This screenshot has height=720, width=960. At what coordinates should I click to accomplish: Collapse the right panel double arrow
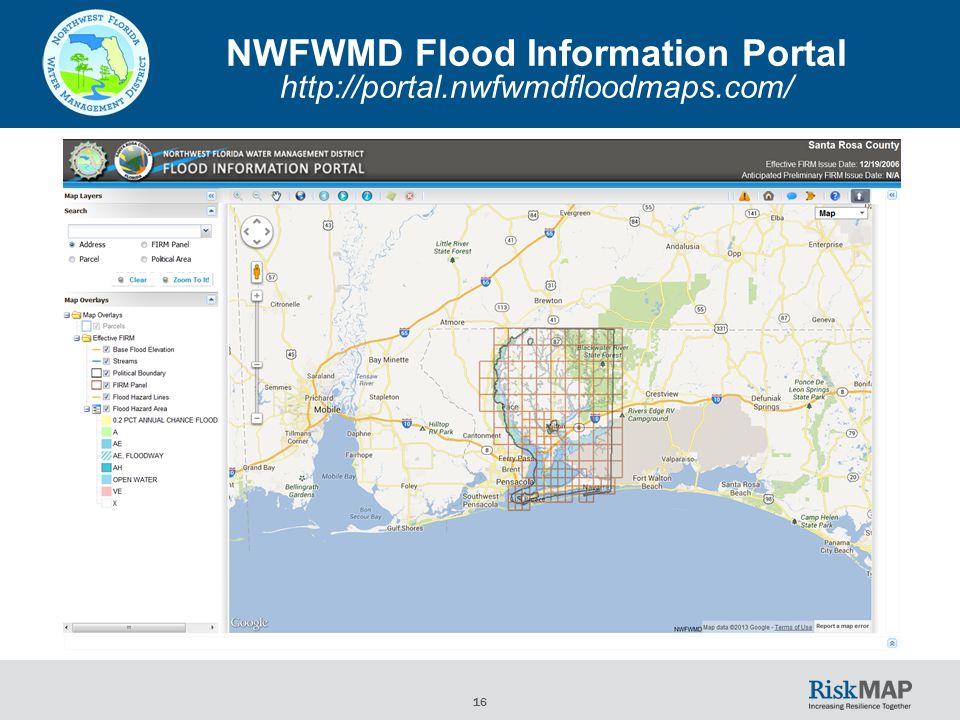click(892, 195)
